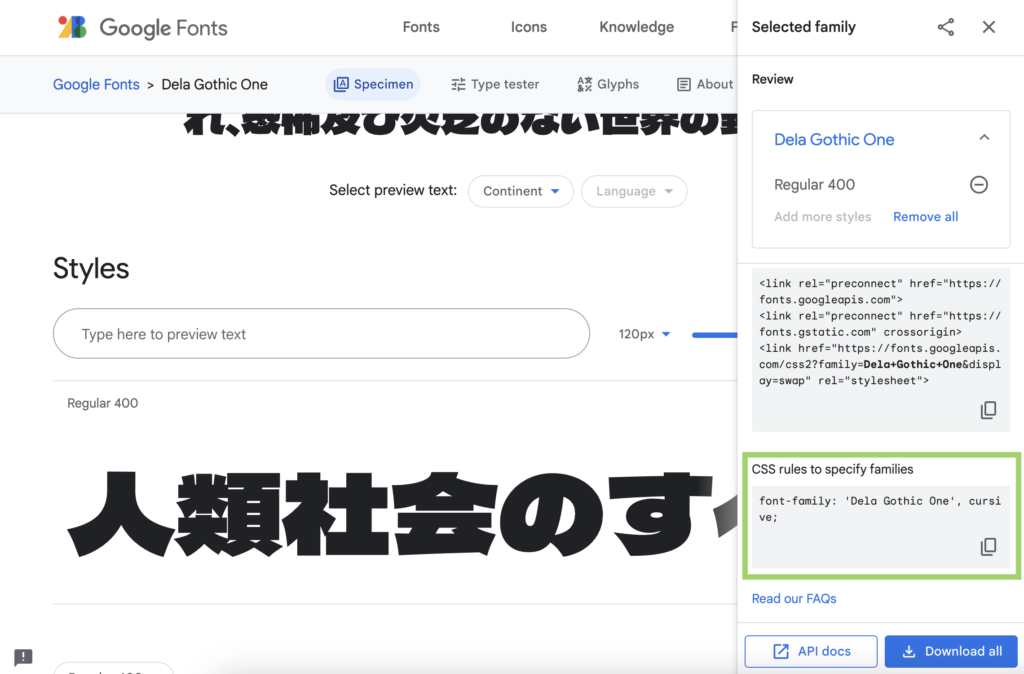Open the Knowledge menu item
The width and height of the screenshot is (1024, 674).
(636, 27)
